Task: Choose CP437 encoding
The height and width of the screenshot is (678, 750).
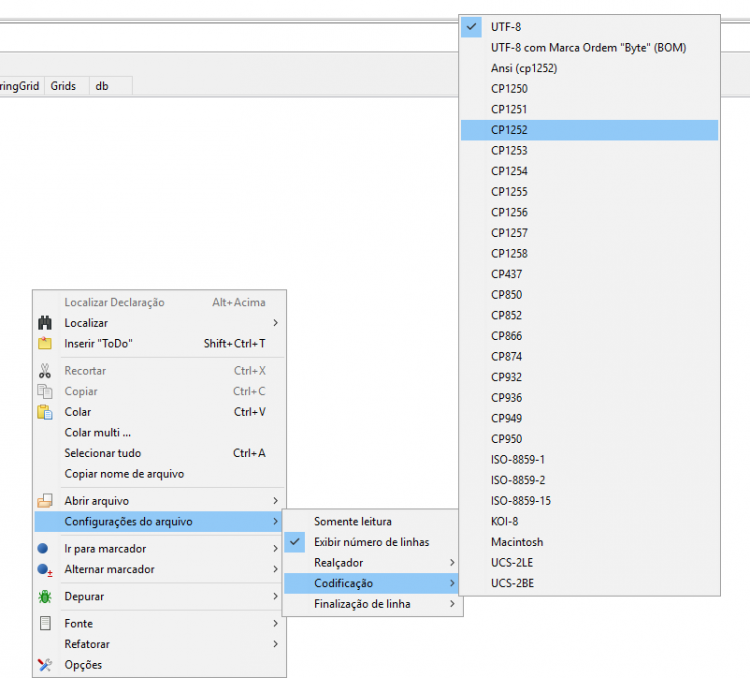Action: 589,274
